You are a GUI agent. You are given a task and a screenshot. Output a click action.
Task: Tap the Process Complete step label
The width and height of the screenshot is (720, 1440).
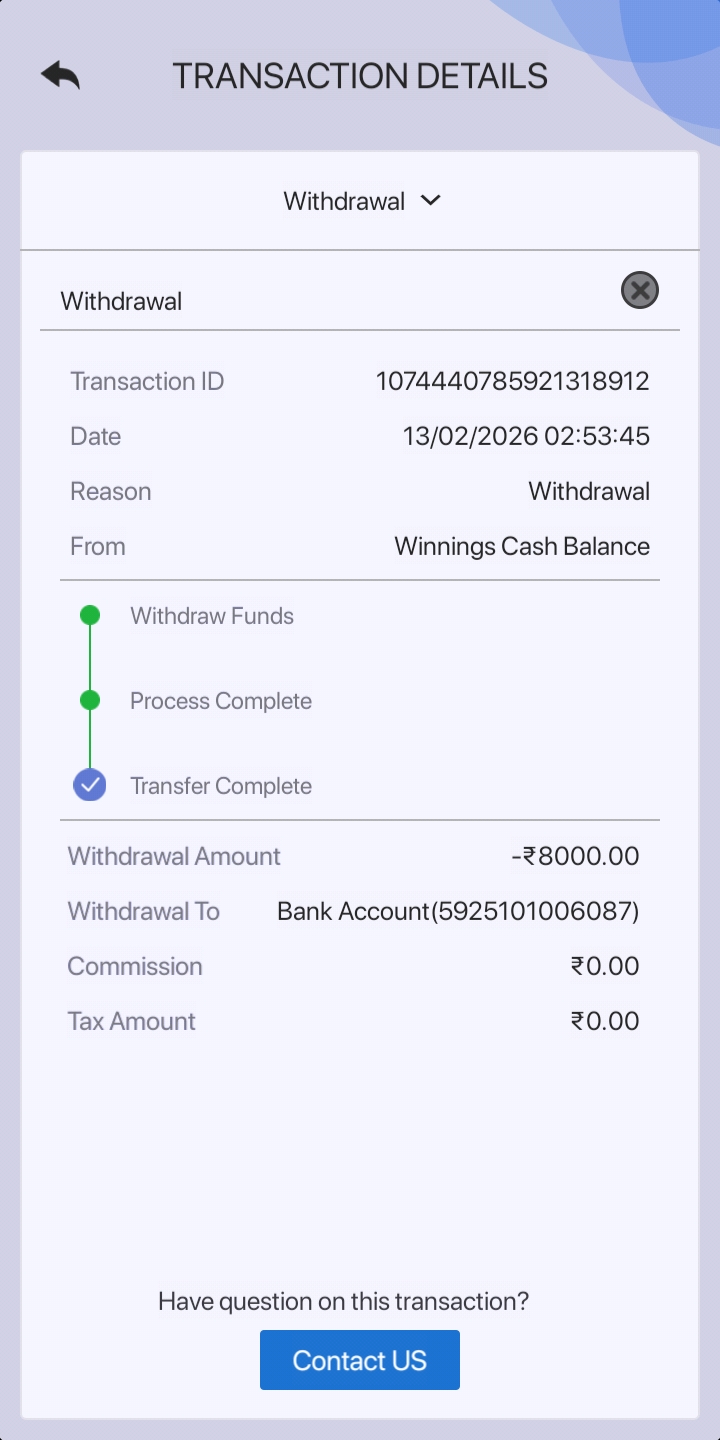(221, 701)
